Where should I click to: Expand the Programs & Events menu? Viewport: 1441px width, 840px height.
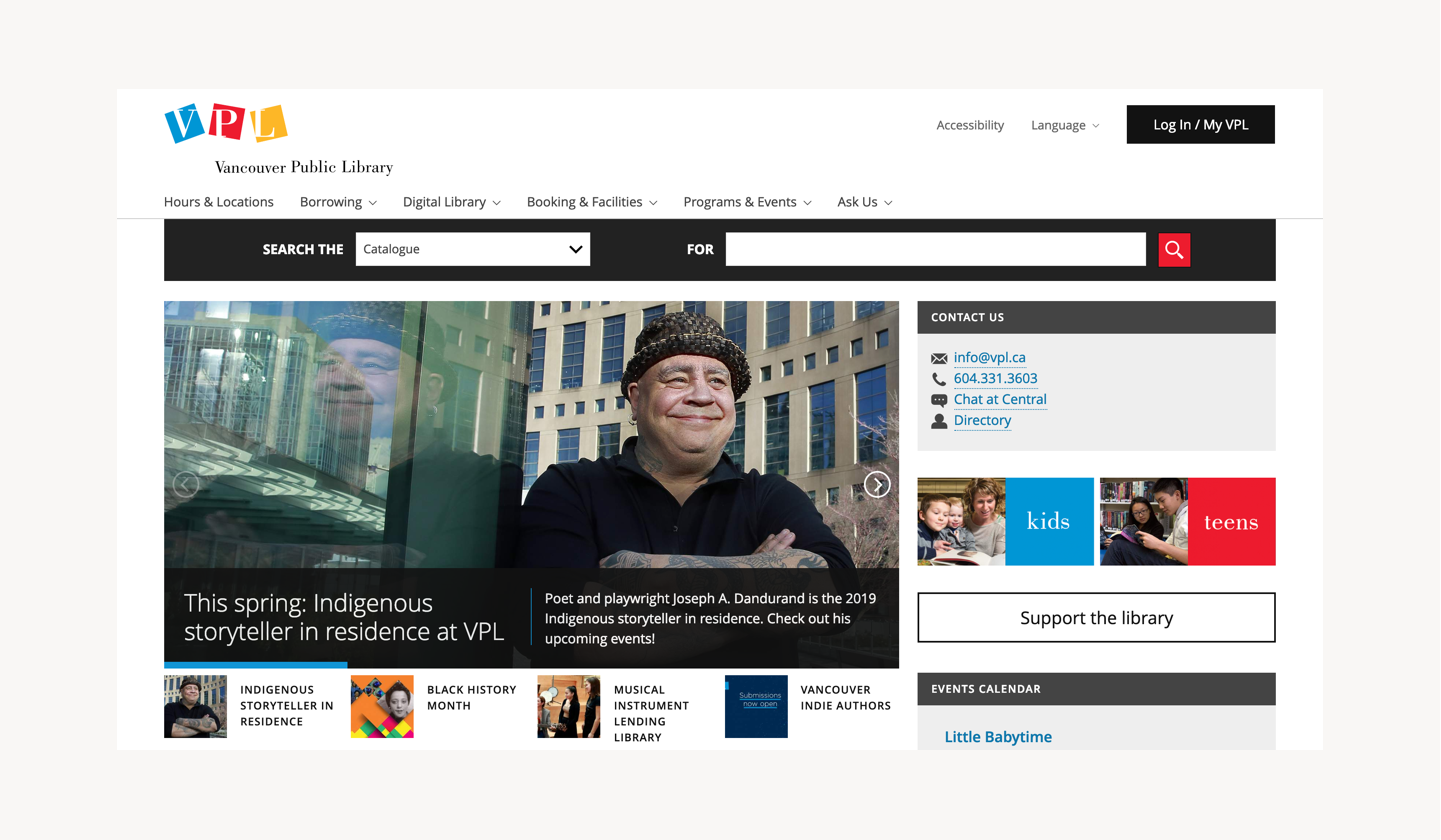pyautogui.click(x=747, y=202)
